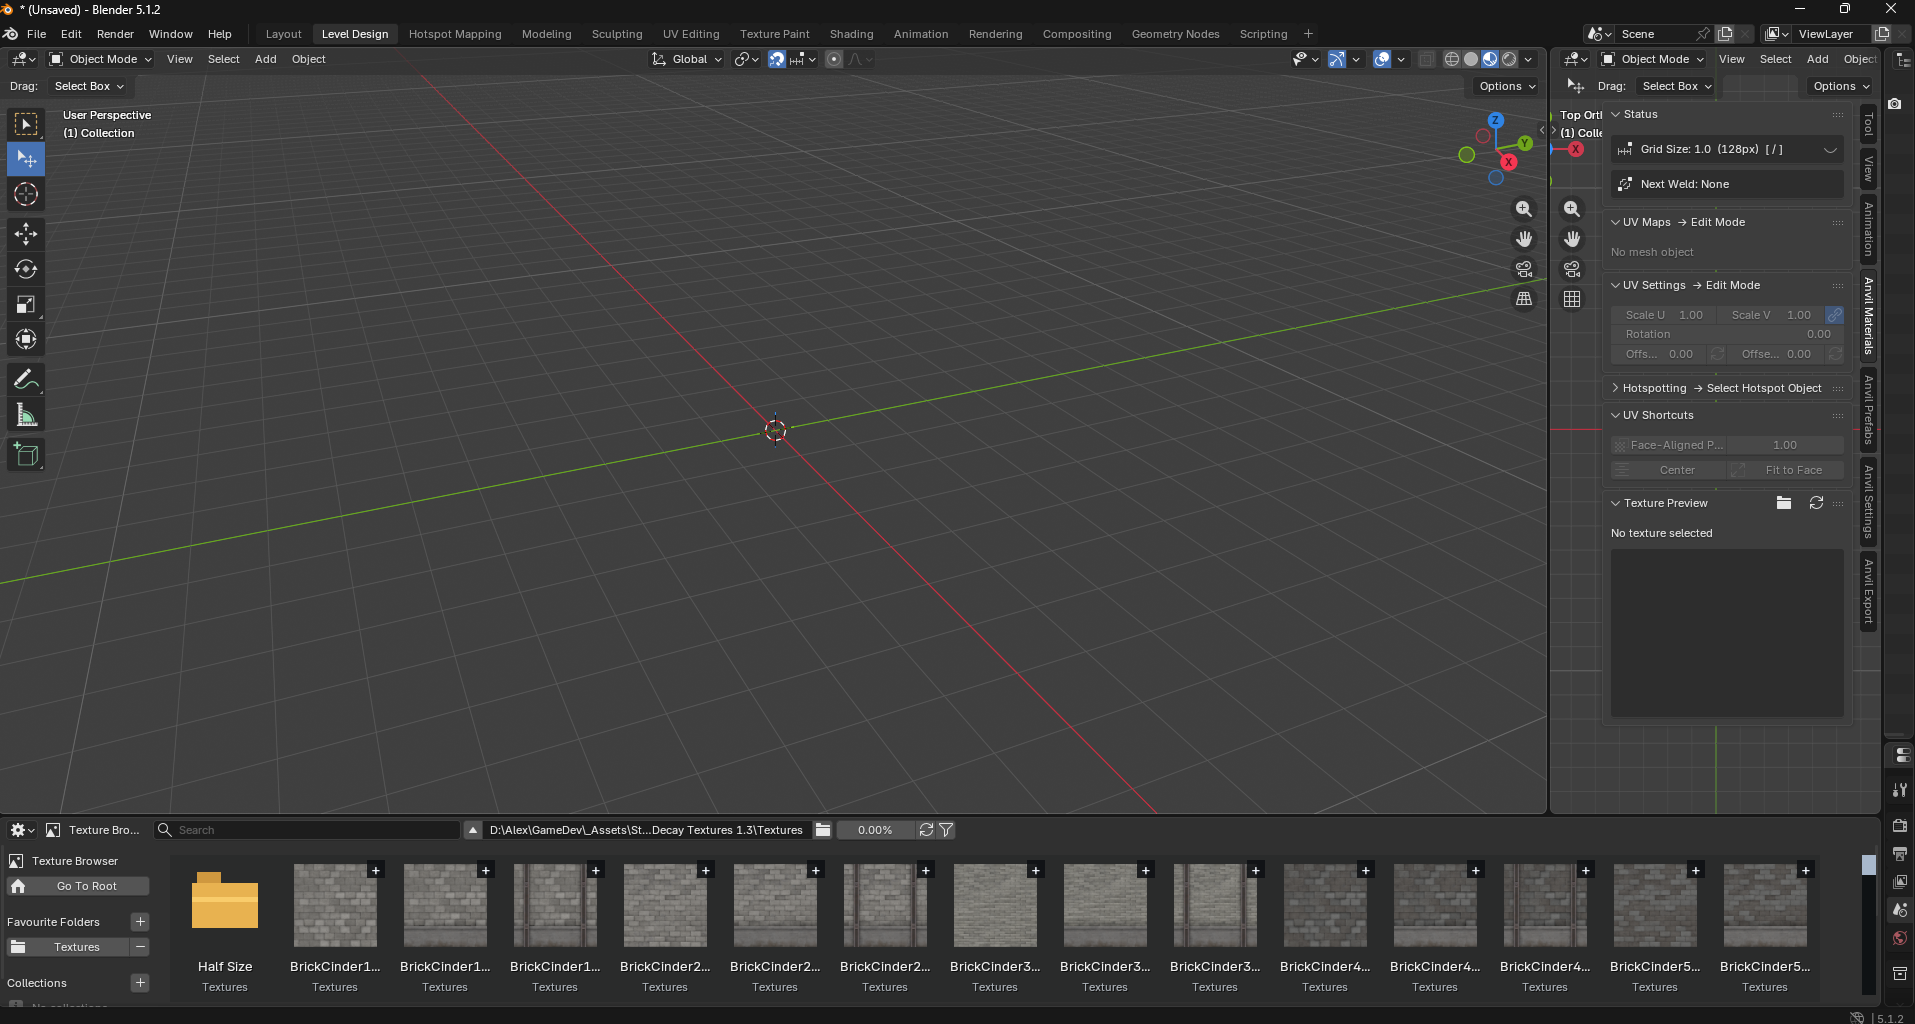Toggle show overlays in main viewport

(1382, 59)
